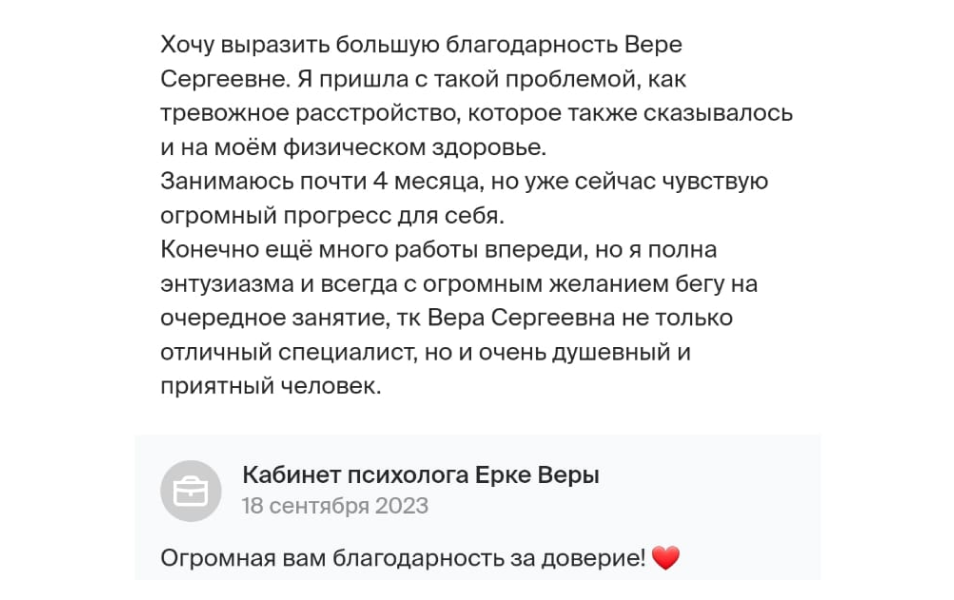The height and width of the screenshot is (600, 954).
Task: Click the word Вере in first line
Action: [x=653, y=44]
